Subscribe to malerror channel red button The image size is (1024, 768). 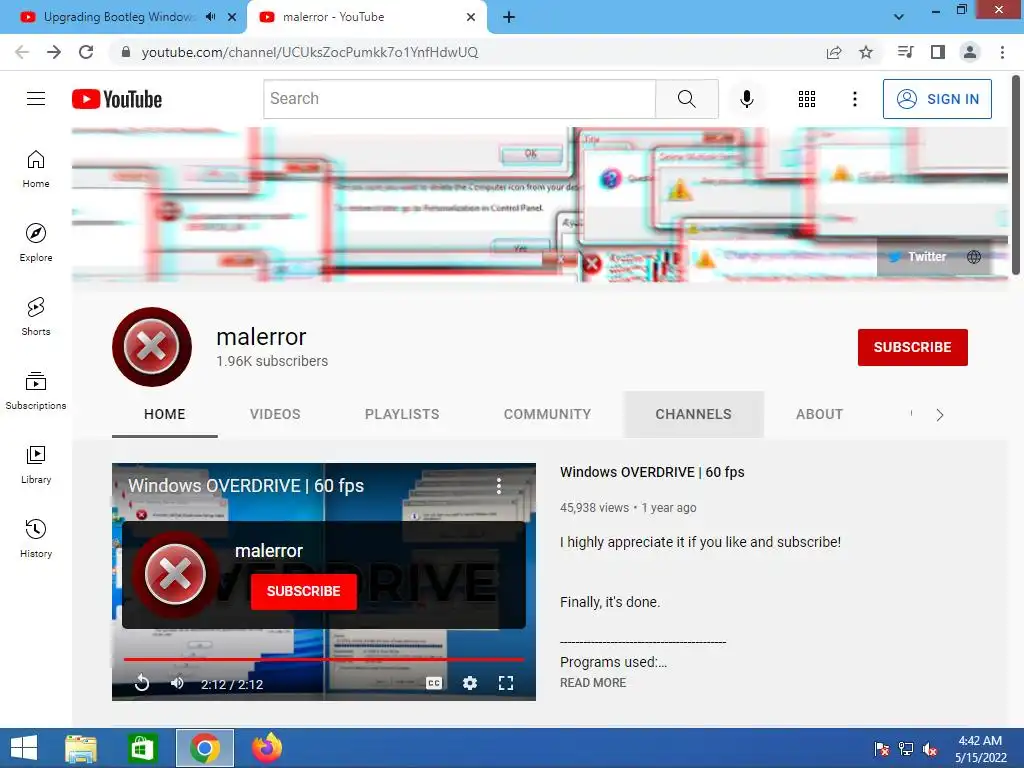tap(912, 347)
